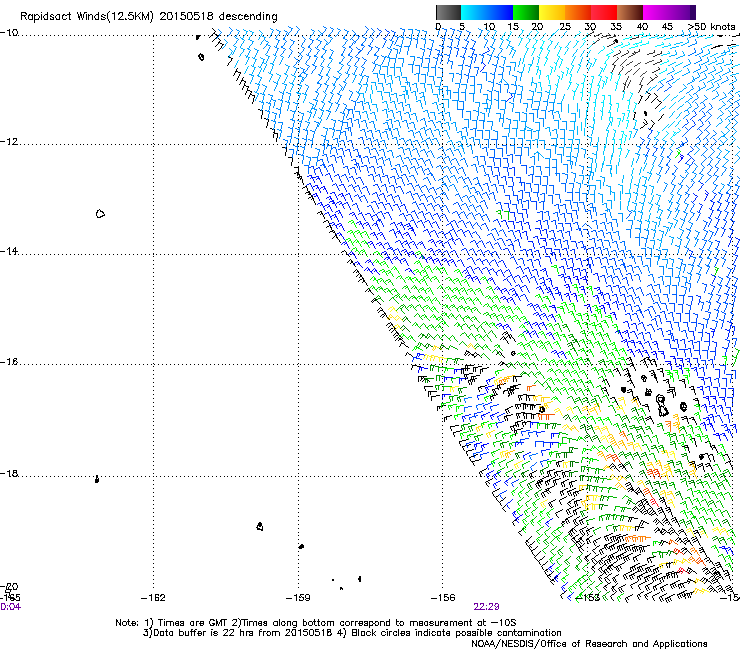Click the small island at -159, -19.3
The width and height of the screenshot is (740, 650).
[301, 546]
